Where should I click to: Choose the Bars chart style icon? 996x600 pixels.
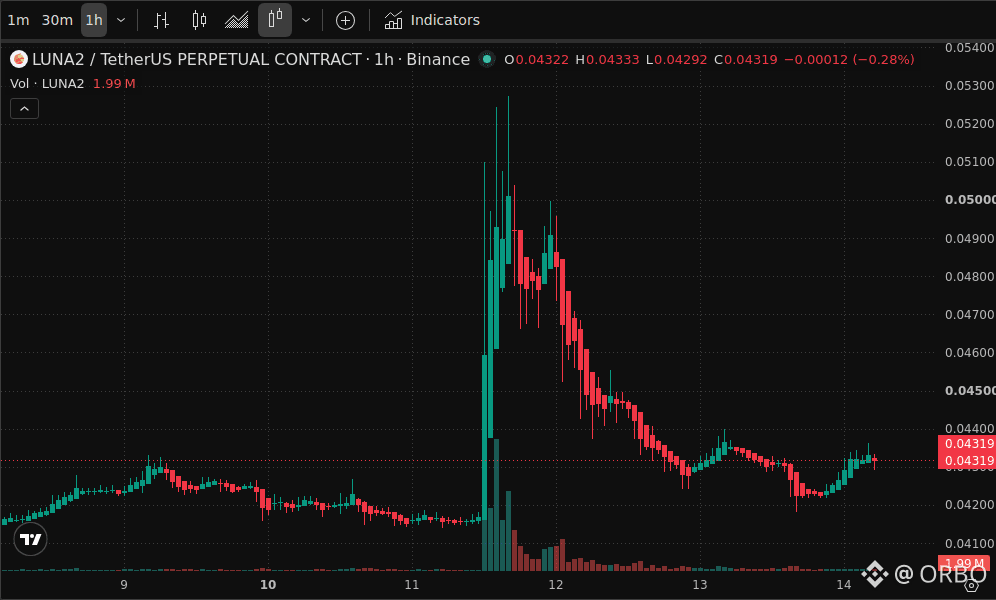(161, 20)
